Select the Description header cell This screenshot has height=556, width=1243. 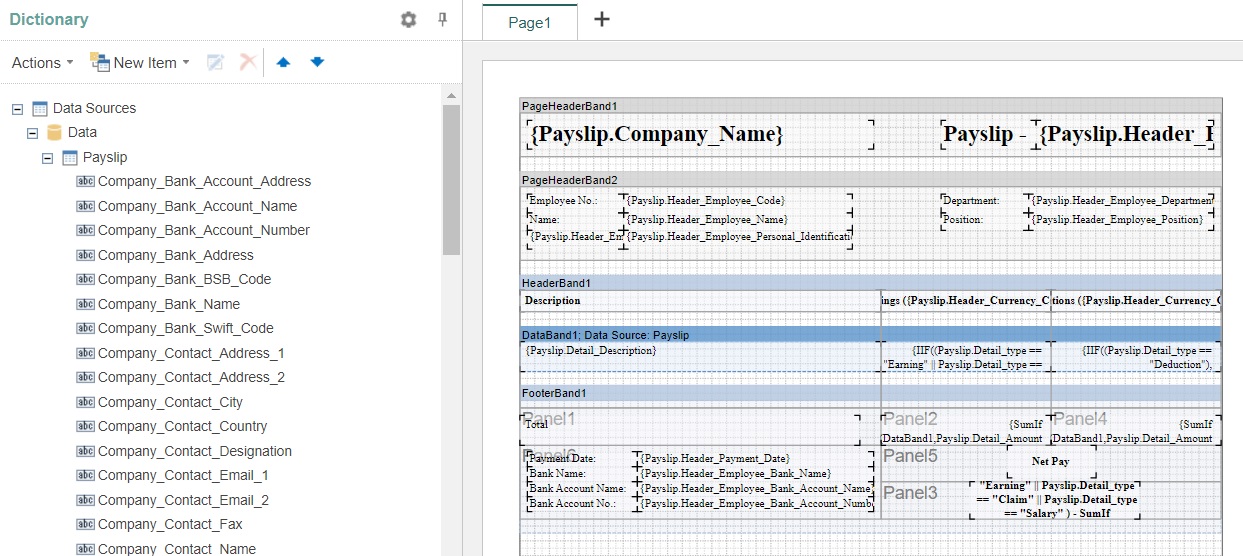pyautogui.click(x=700, y=300)
